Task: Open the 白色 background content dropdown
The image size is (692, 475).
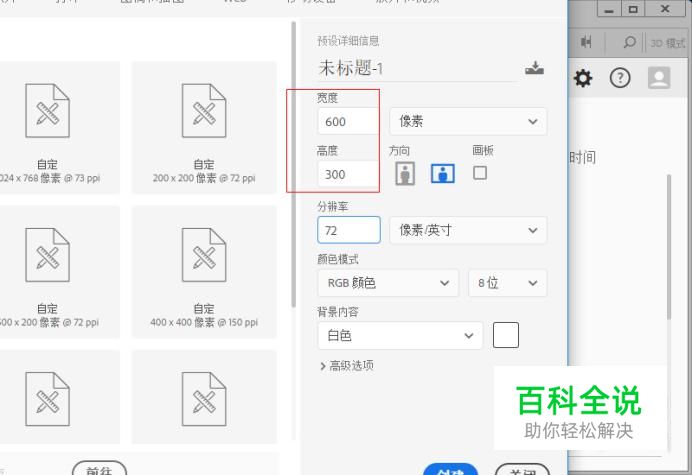Action: pos(400,336)
